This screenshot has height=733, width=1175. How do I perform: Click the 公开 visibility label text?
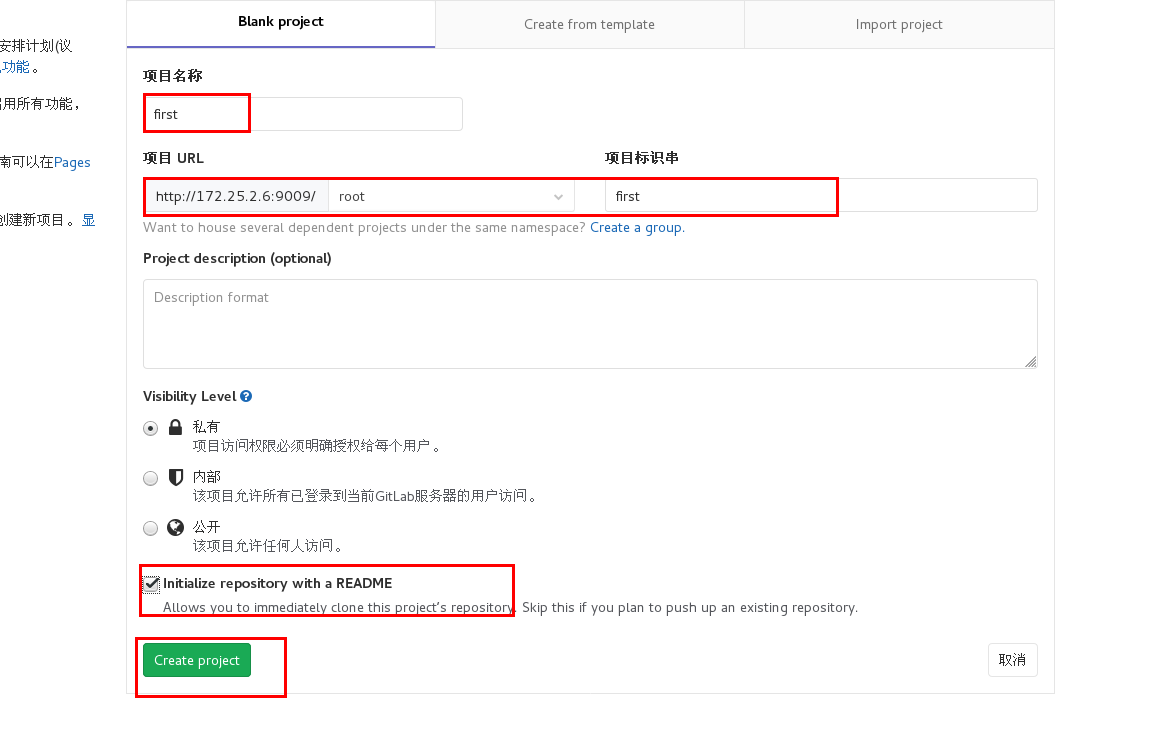pos(206,527)
